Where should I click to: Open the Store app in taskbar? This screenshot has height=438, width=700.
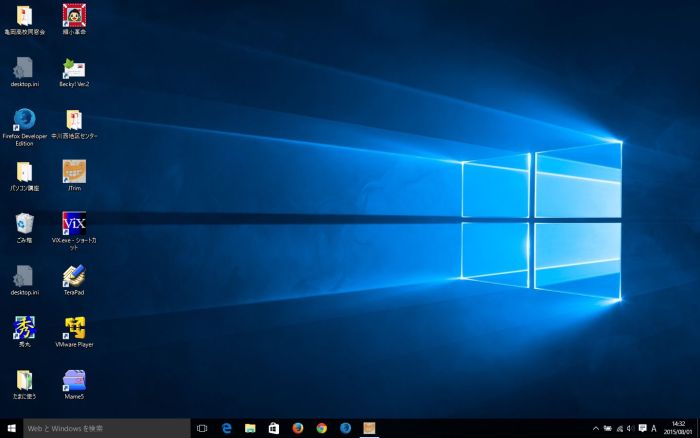pos(274,428)
